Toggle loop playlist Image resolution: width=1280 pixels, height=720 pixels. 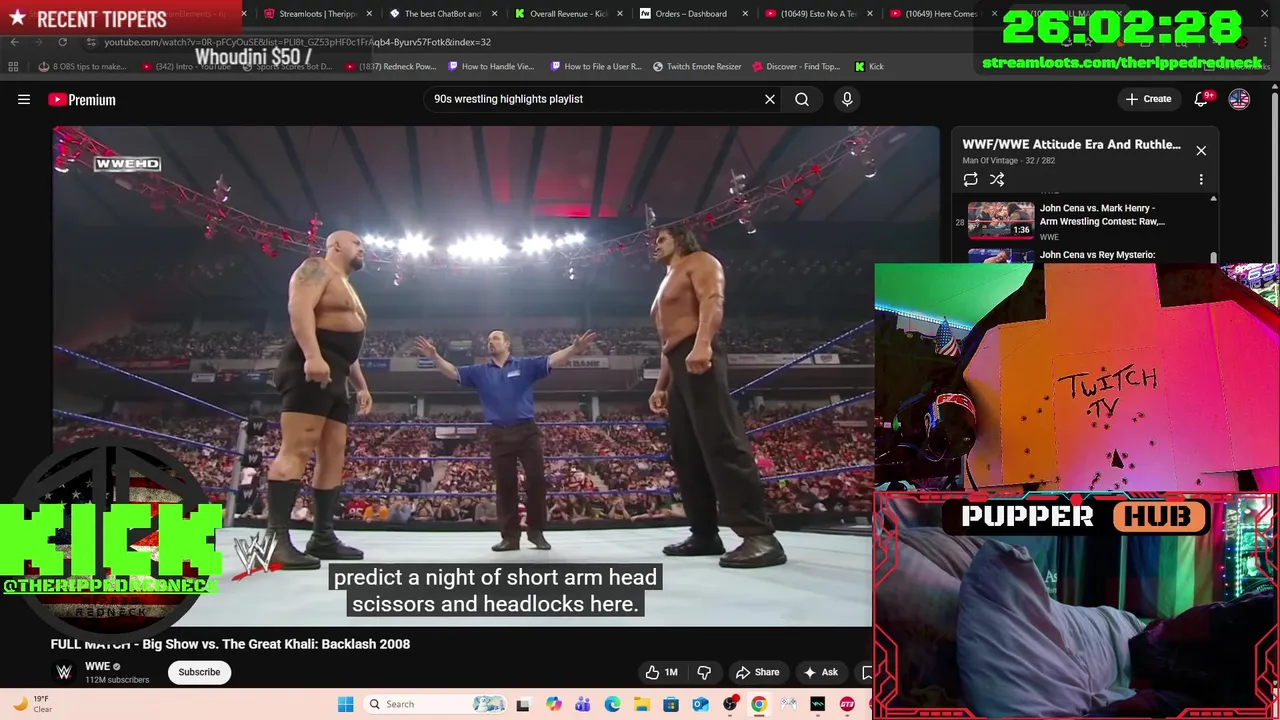pyautogui.click(x=970, y=179)
